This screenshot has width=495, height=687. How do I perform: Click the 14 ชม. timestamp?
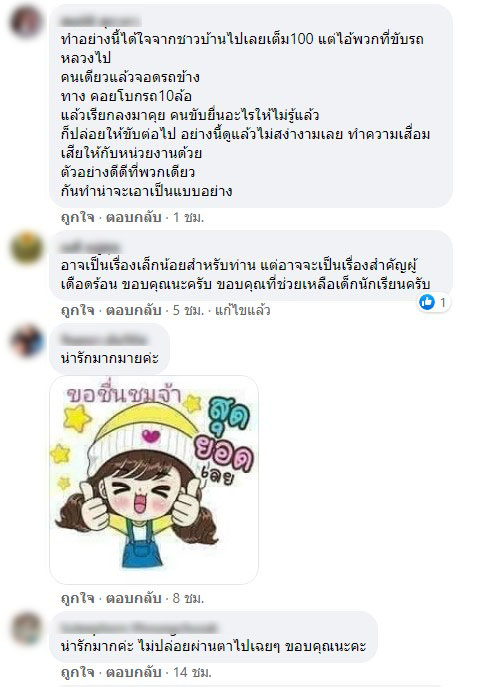[x=192, y=672]
